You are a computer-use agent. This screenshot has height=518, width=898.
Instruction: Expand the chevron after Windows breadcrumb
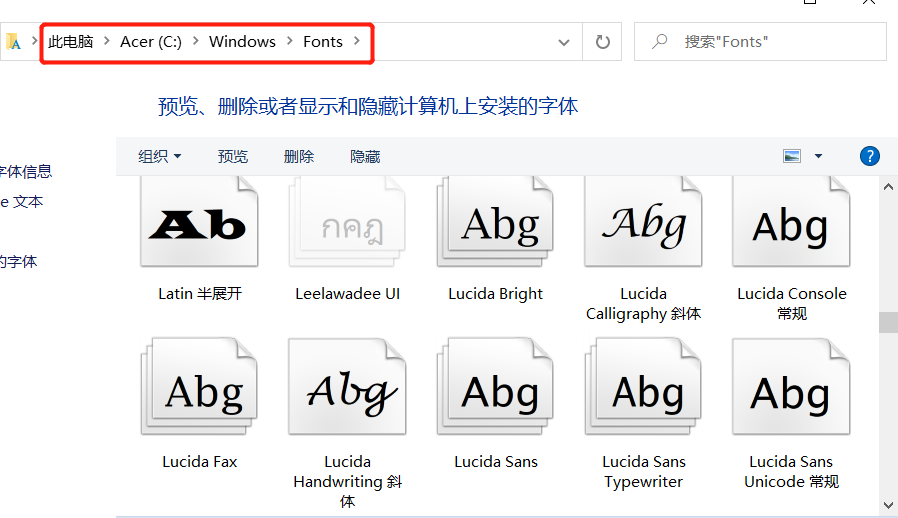[290, 41]
